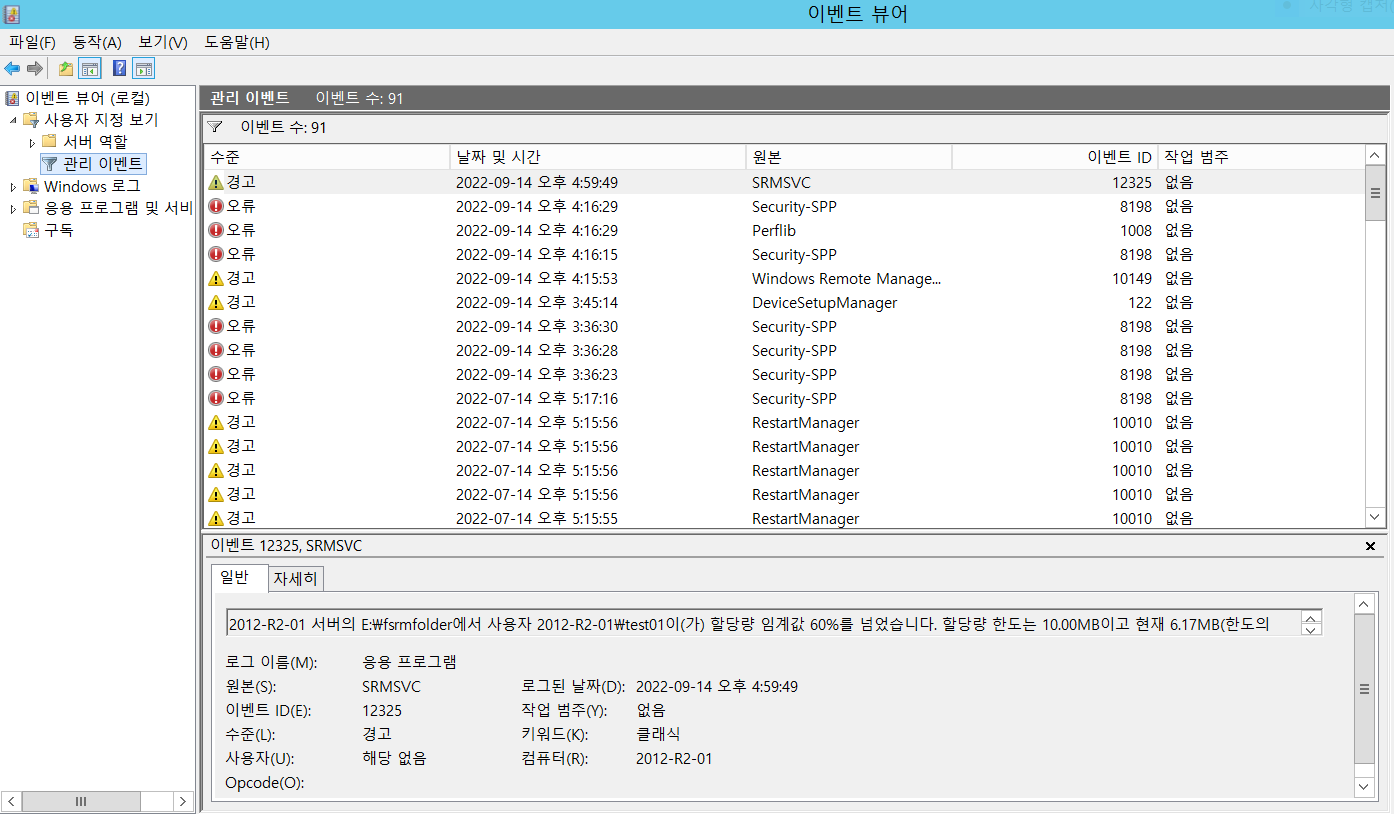Toggle the Show/Hide Action Pane icon
This screenshot has height=814, width=1394.
144,69
